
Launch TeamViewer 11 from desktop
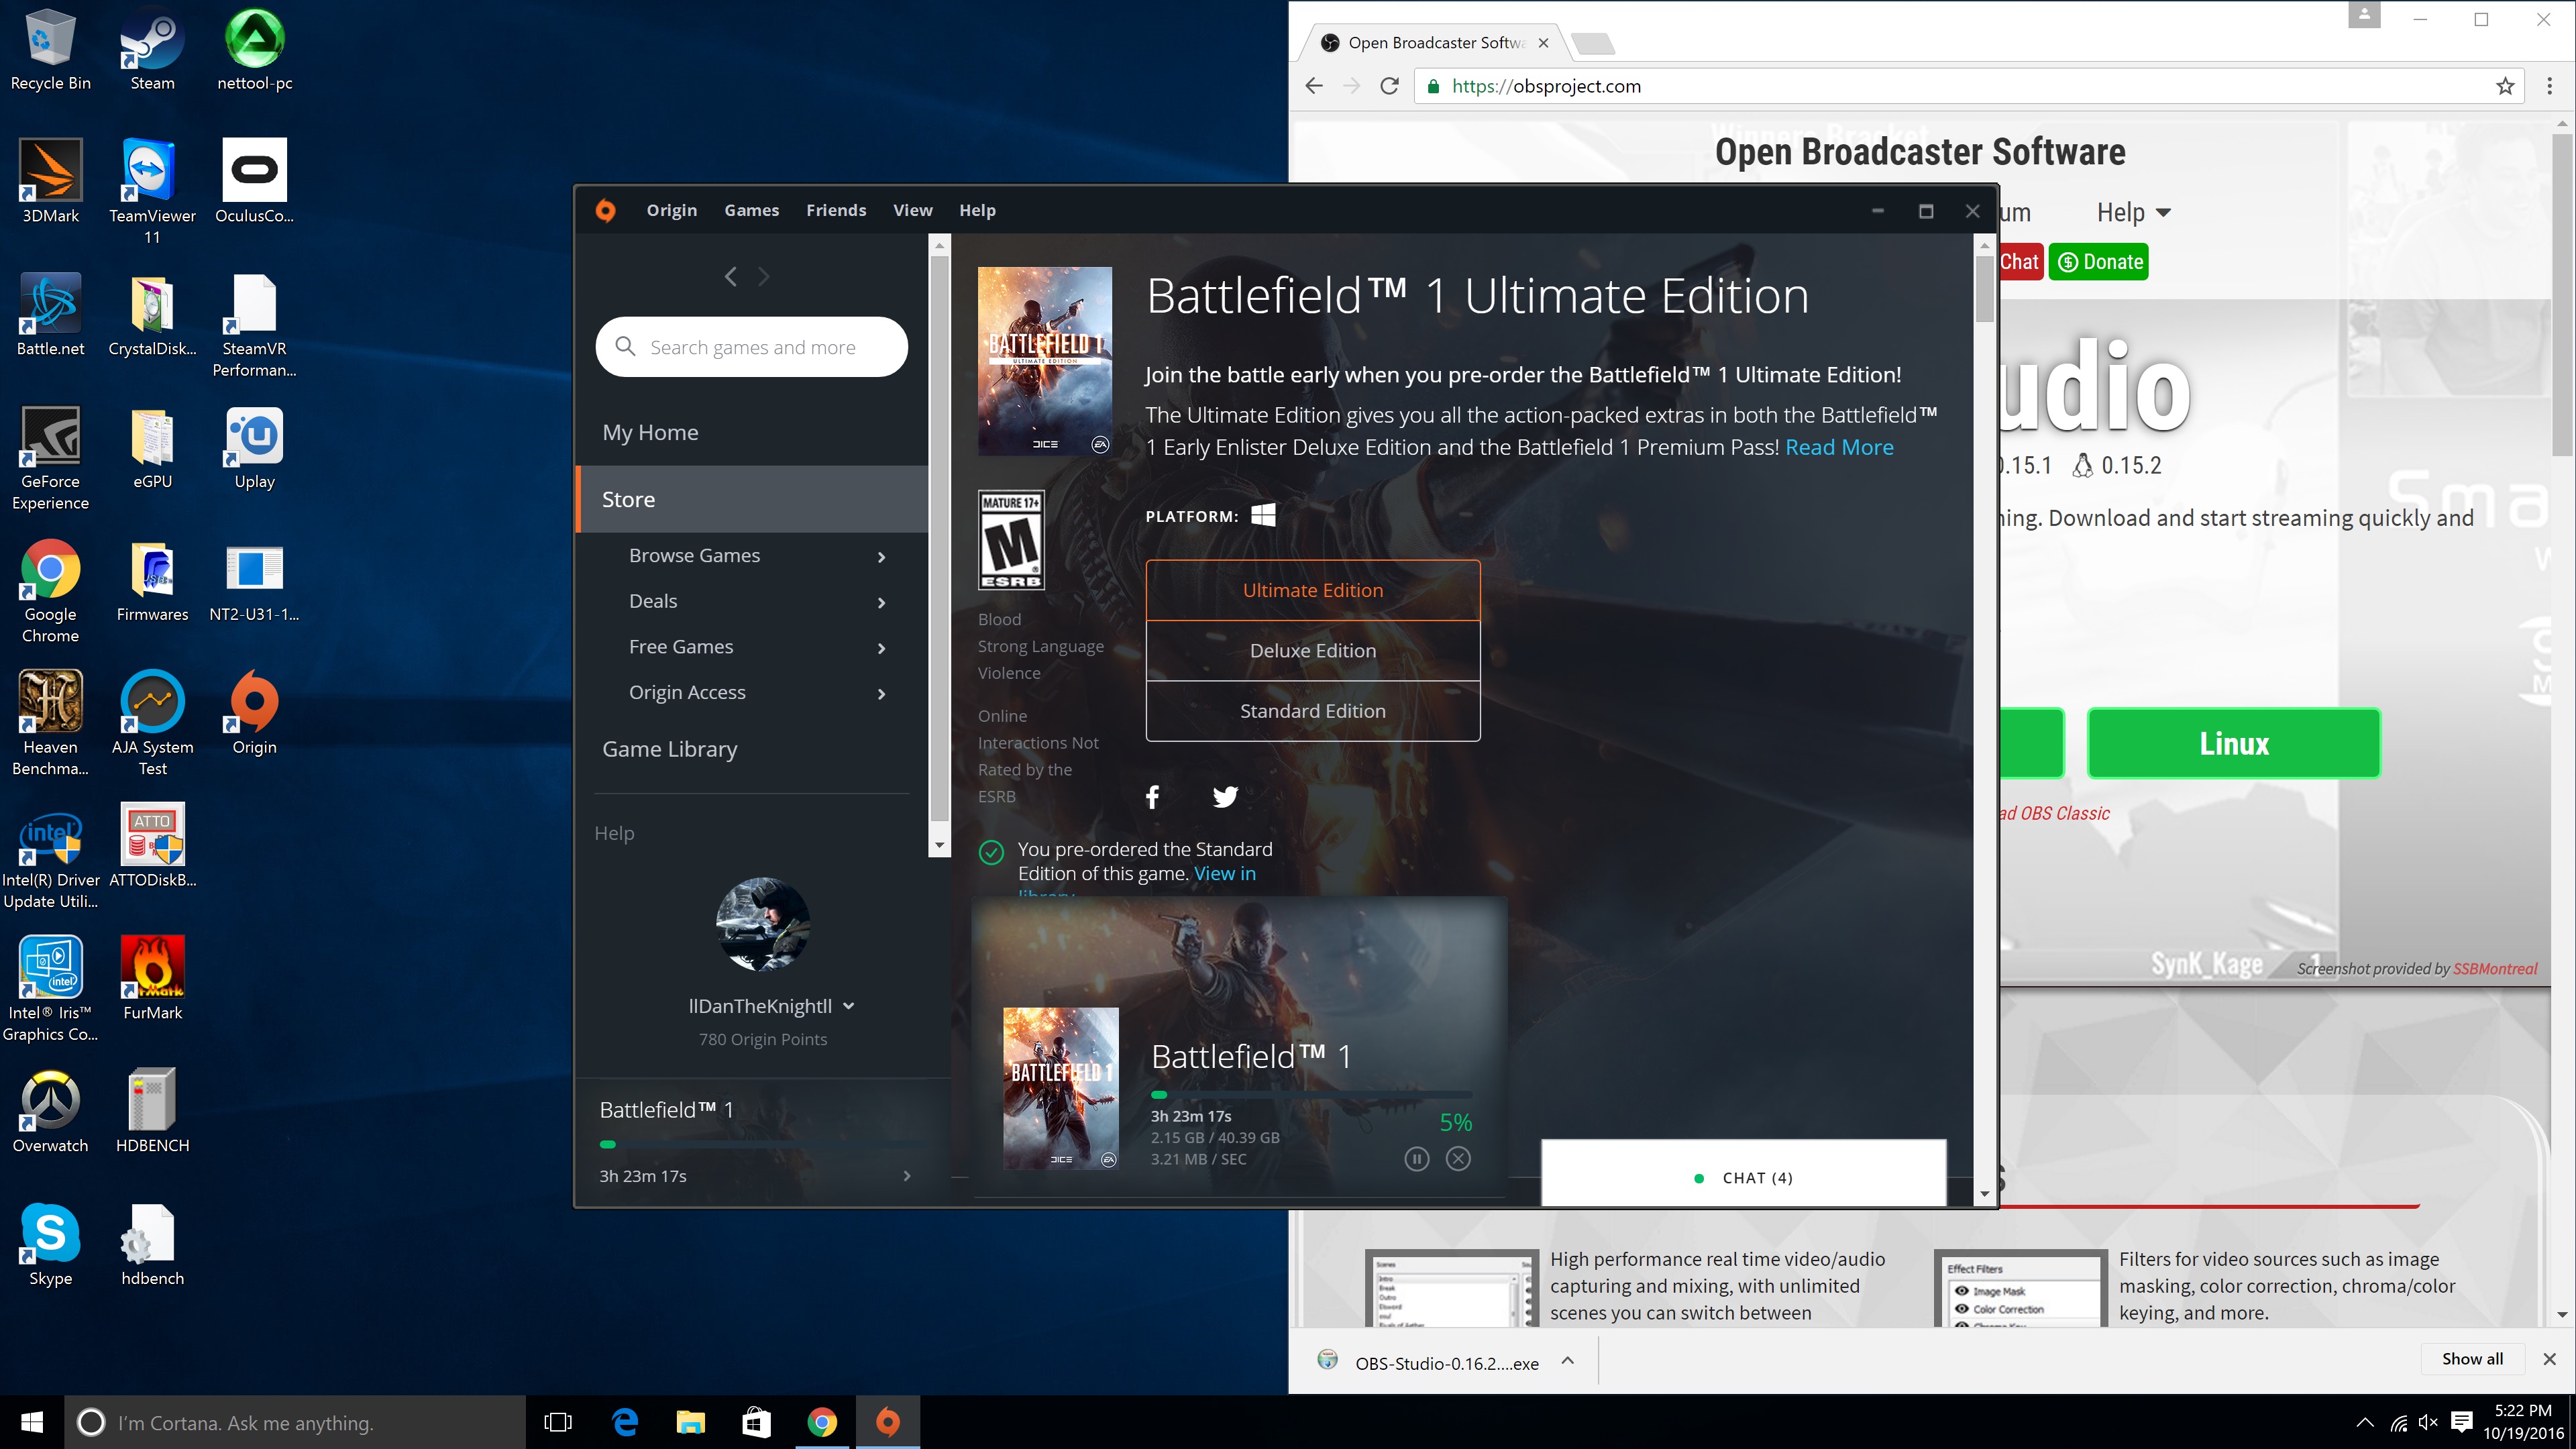(x=152, y=192)
